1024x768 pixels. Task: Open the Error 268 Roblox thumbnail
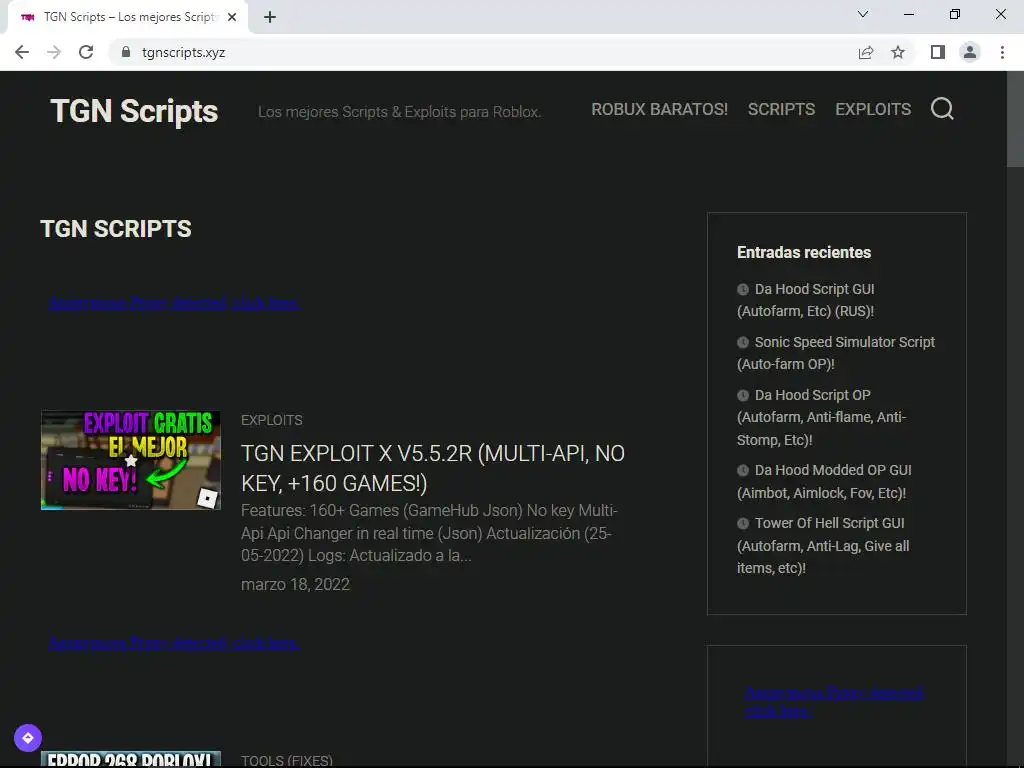[131, 759]
